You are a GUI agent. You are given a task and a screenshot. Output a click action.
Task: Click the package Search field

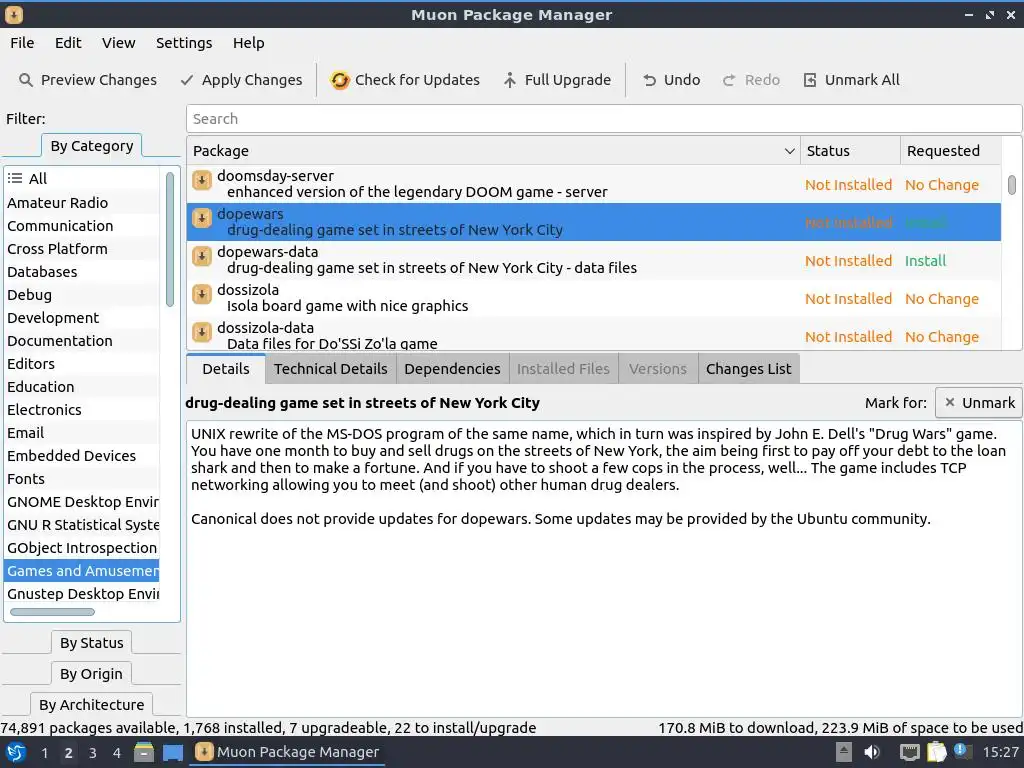coord(603,119)
